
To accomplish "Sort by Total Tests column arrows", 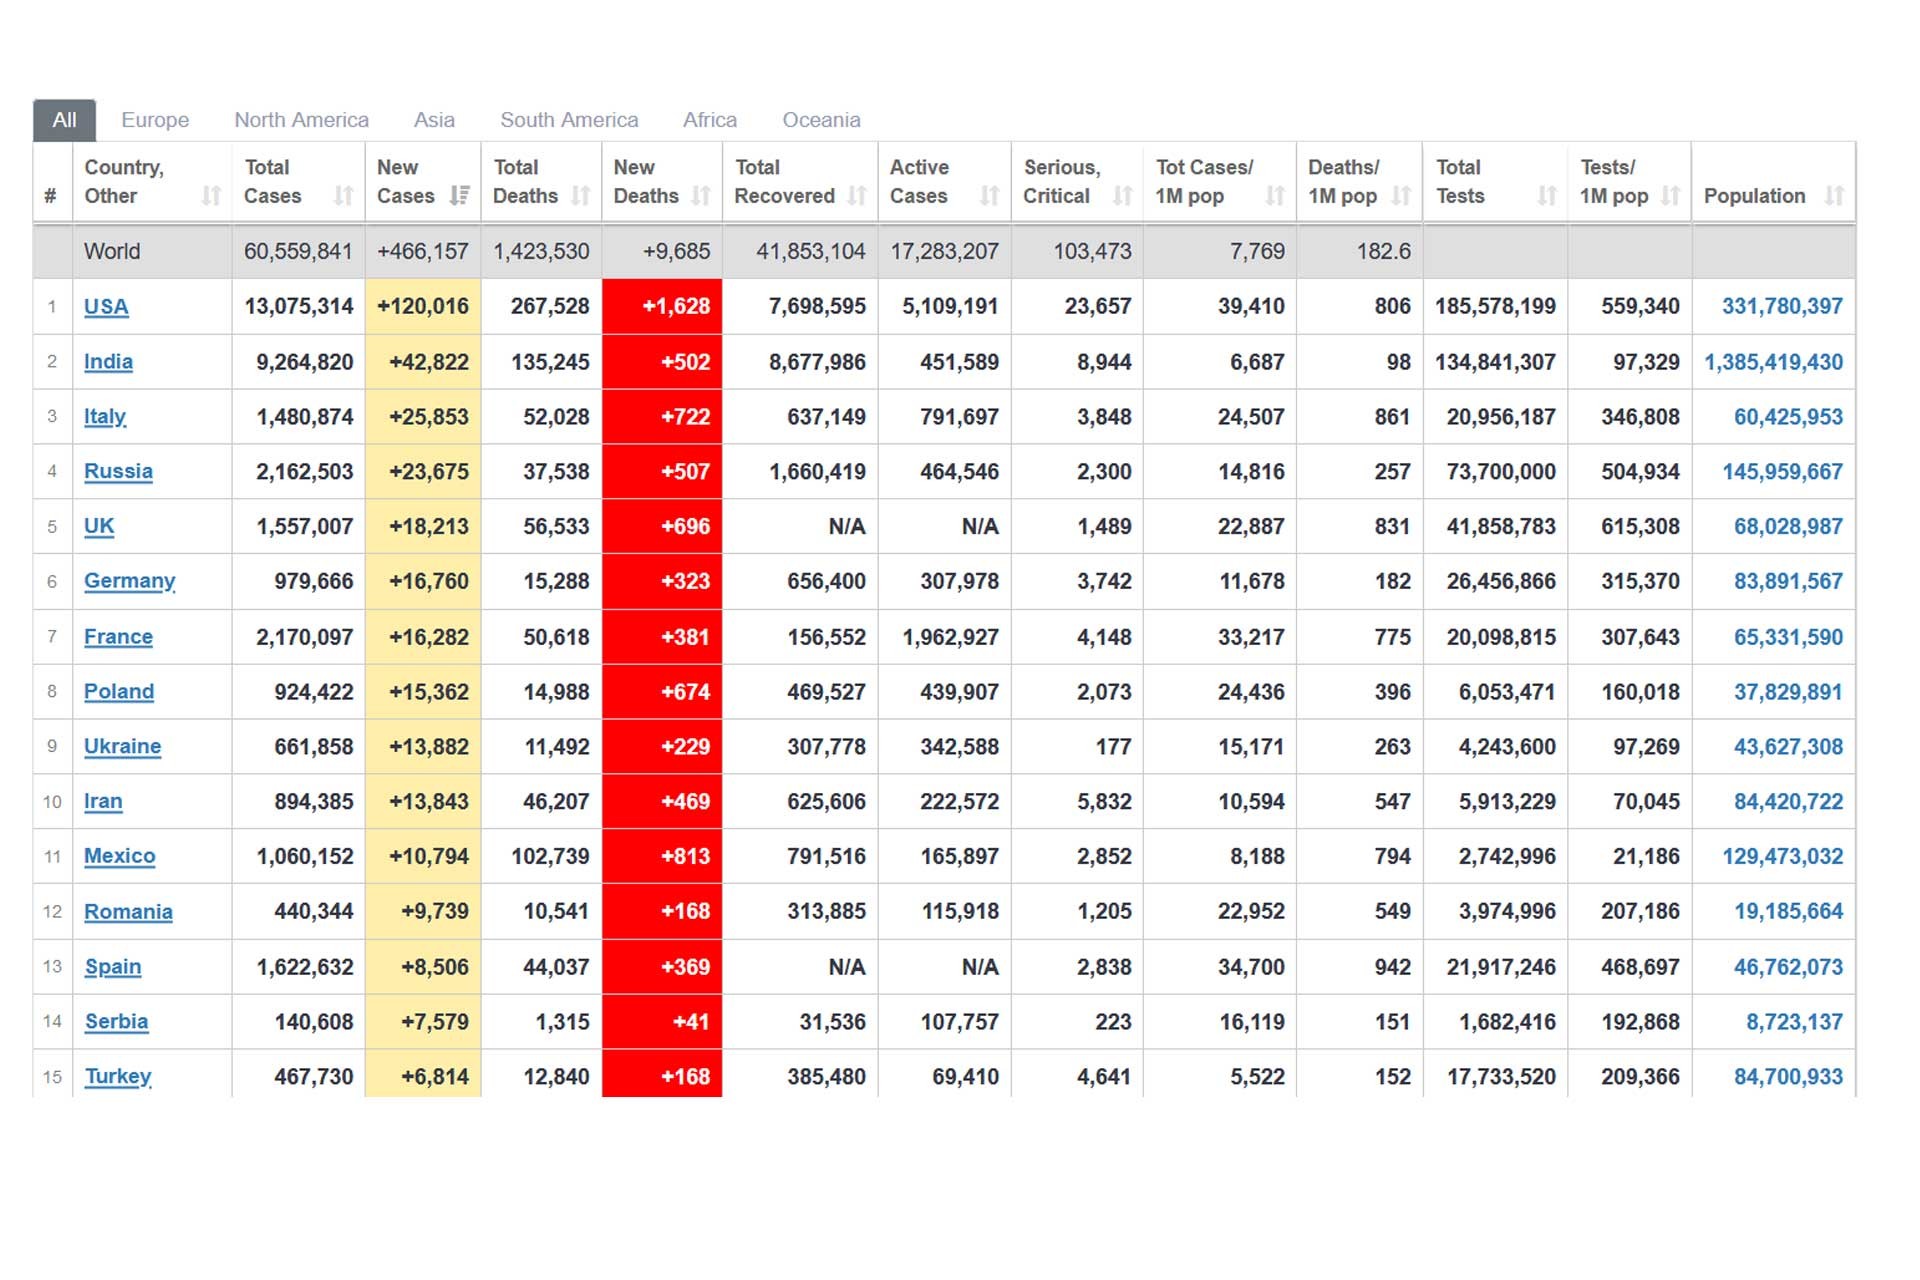I will pyautogui.click(x=1547, y=196).
